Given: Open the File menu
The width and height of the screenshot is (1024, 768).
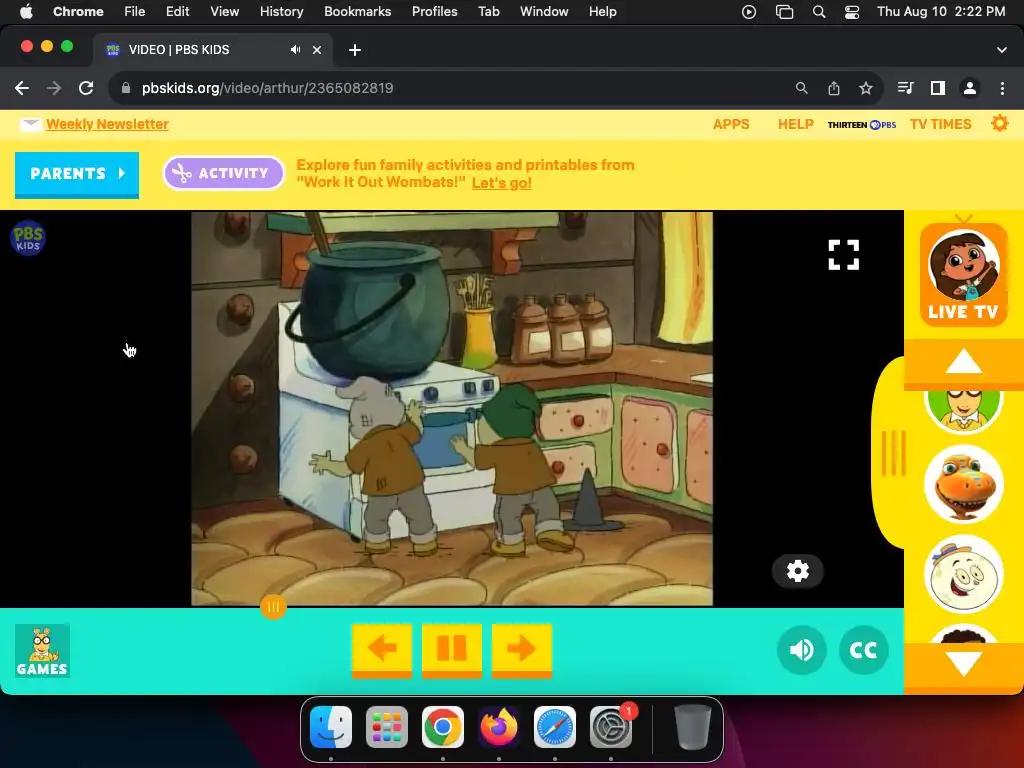Looking at the screenshot, I should point(135,11).
